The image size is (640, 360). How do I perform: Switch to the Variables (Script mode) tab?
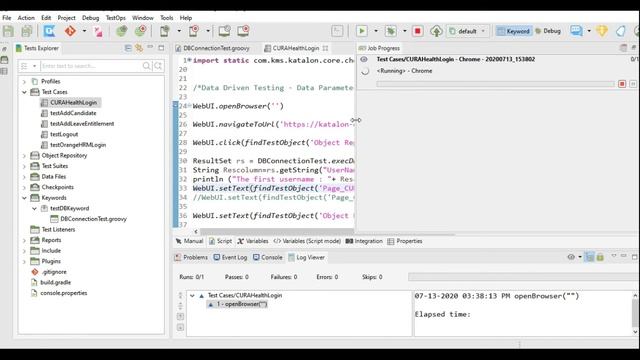pos(307,241)
